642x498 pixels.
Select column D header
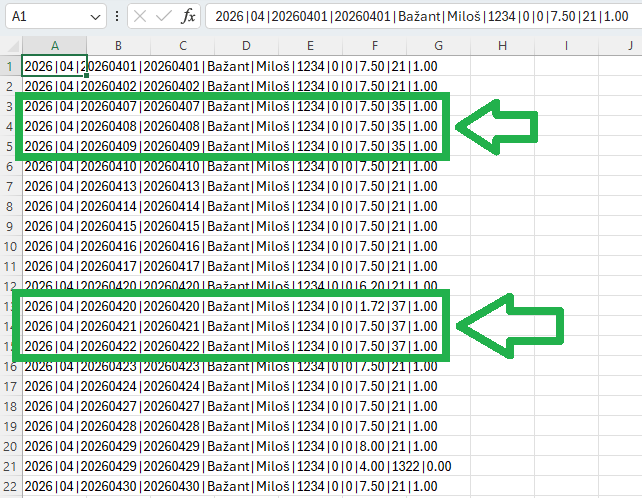tap(246, 45)
